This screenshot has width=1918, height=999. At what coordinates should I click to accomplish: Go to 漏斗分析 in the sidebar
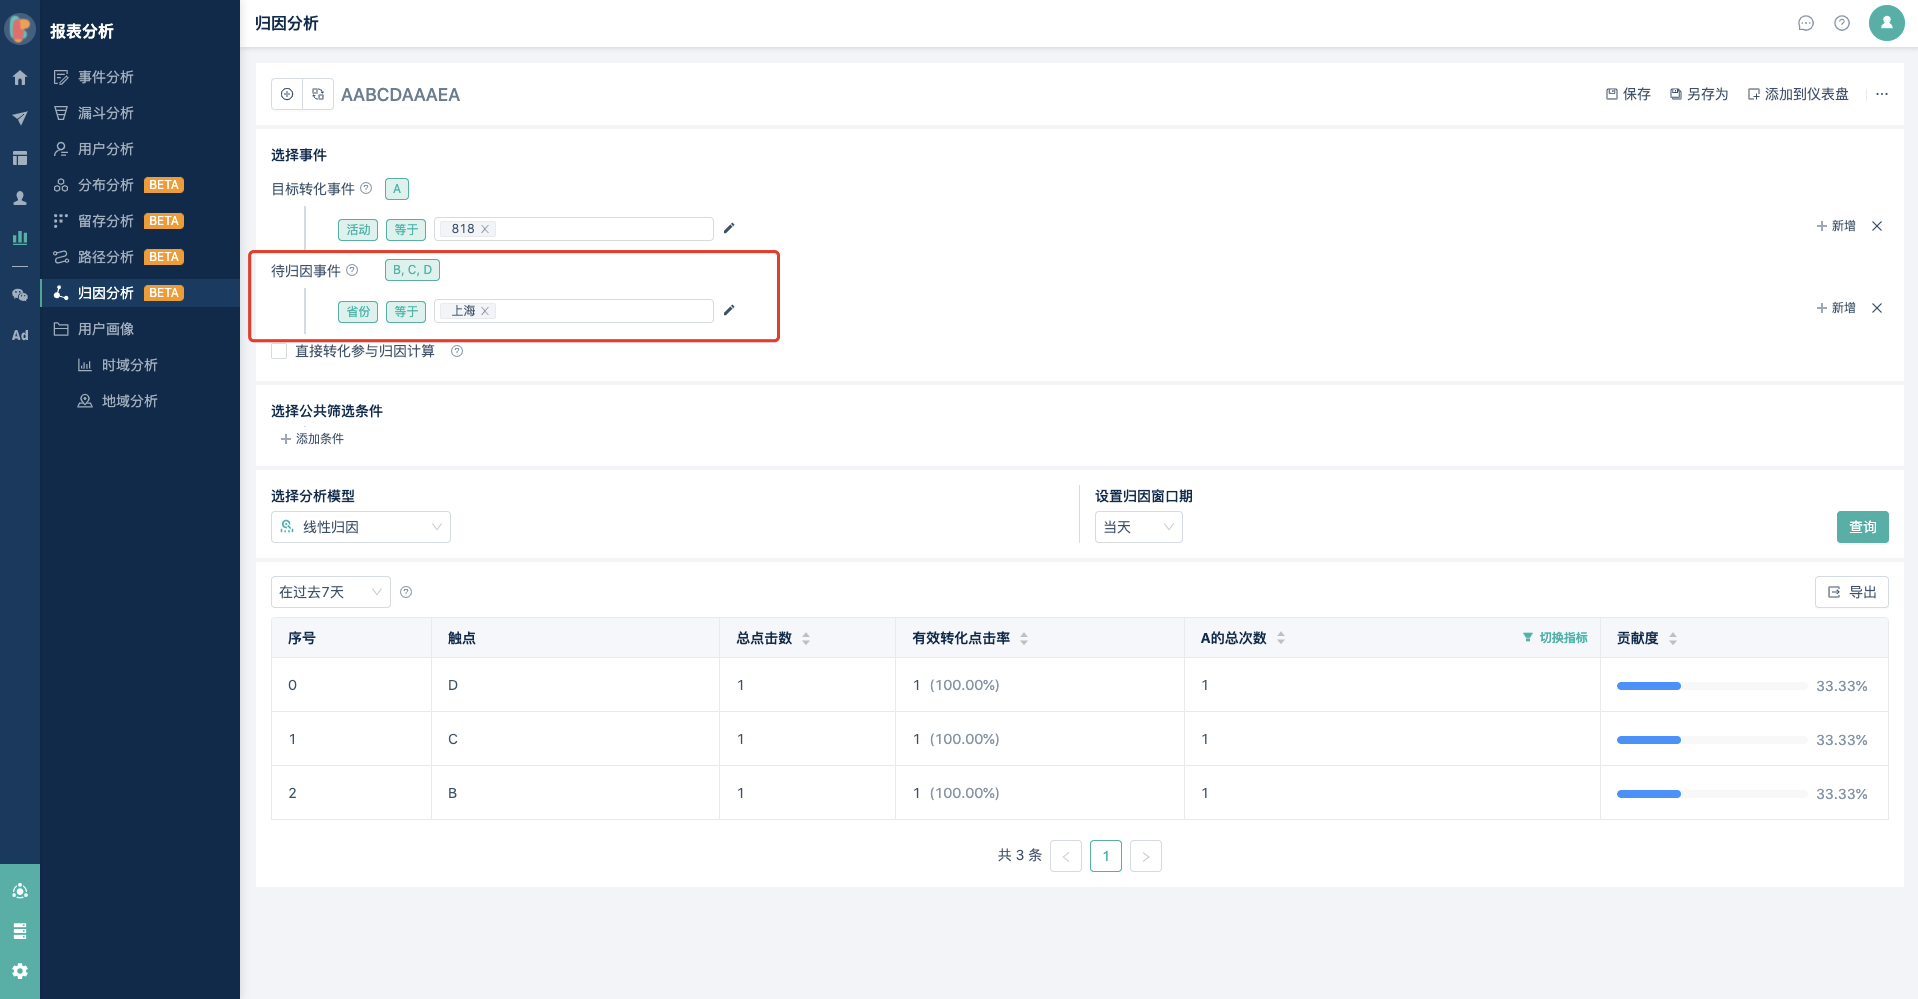click(x=106, y=113)
